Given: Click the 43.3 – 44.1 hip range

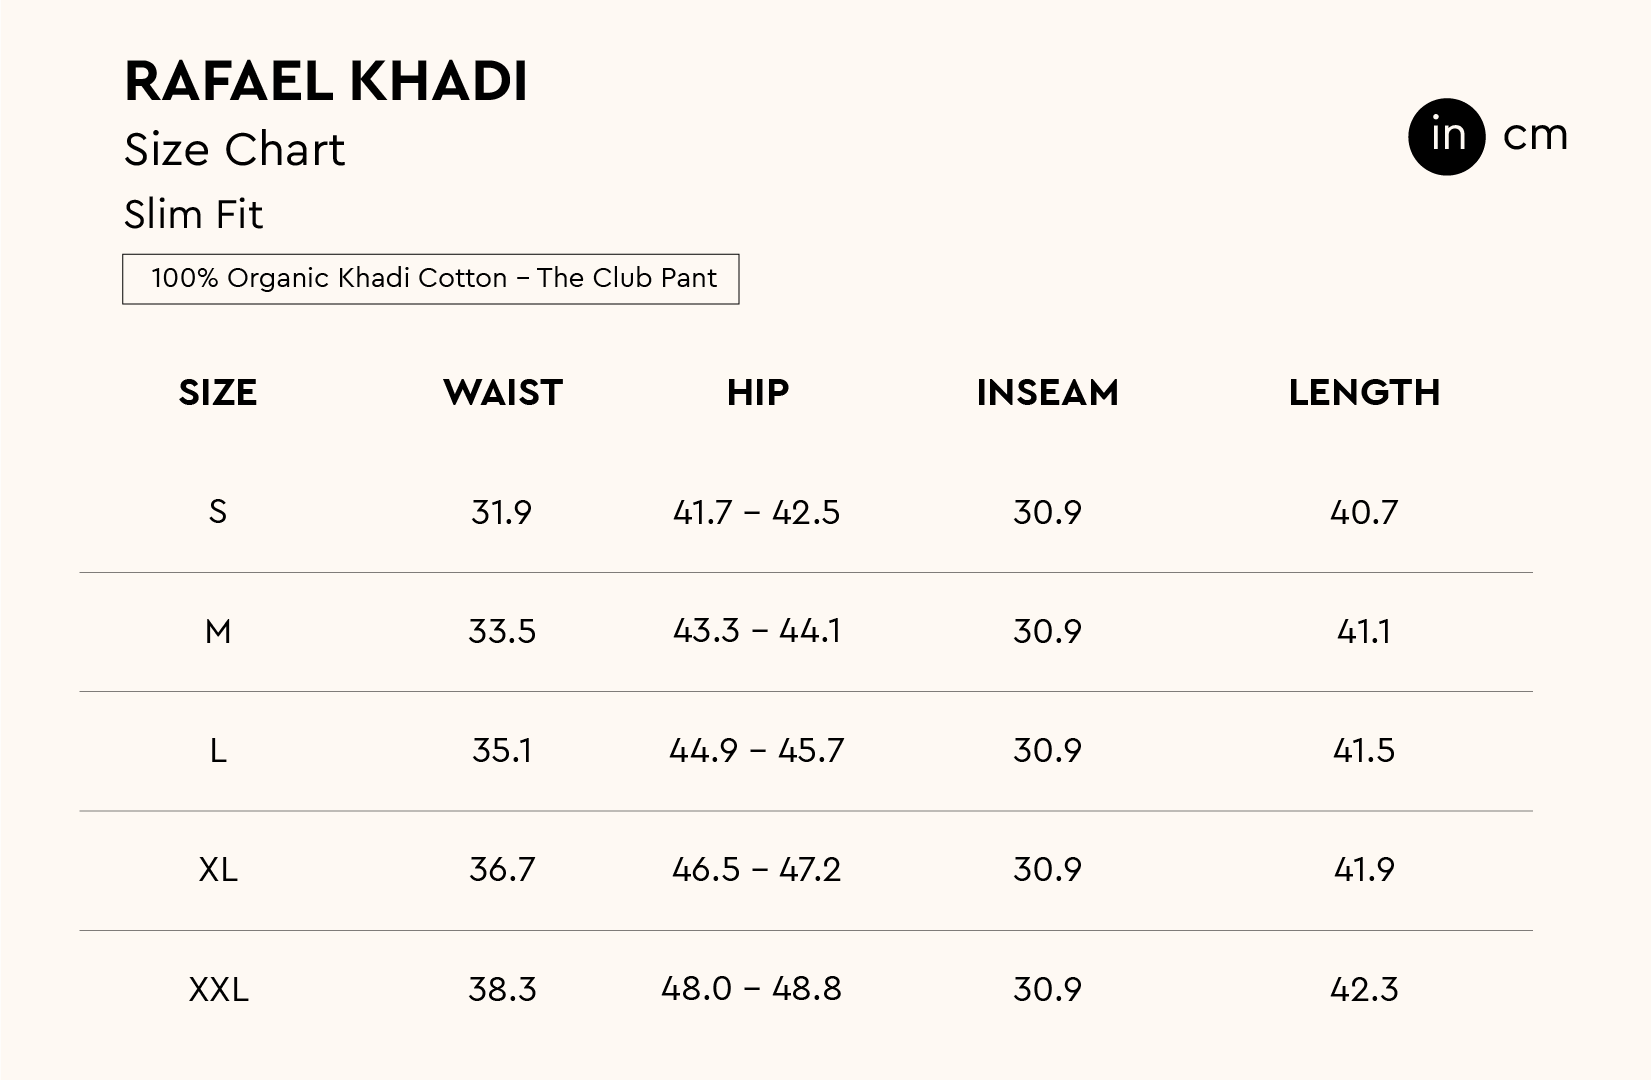Looking at the screenshot, I should click(757, 632).
